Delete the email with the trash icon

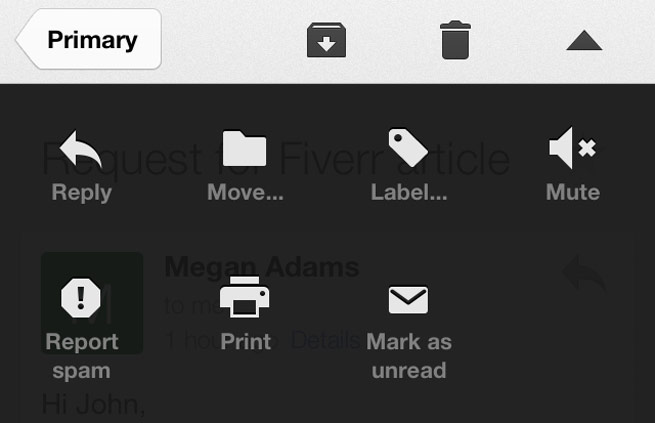click(455, 40)
